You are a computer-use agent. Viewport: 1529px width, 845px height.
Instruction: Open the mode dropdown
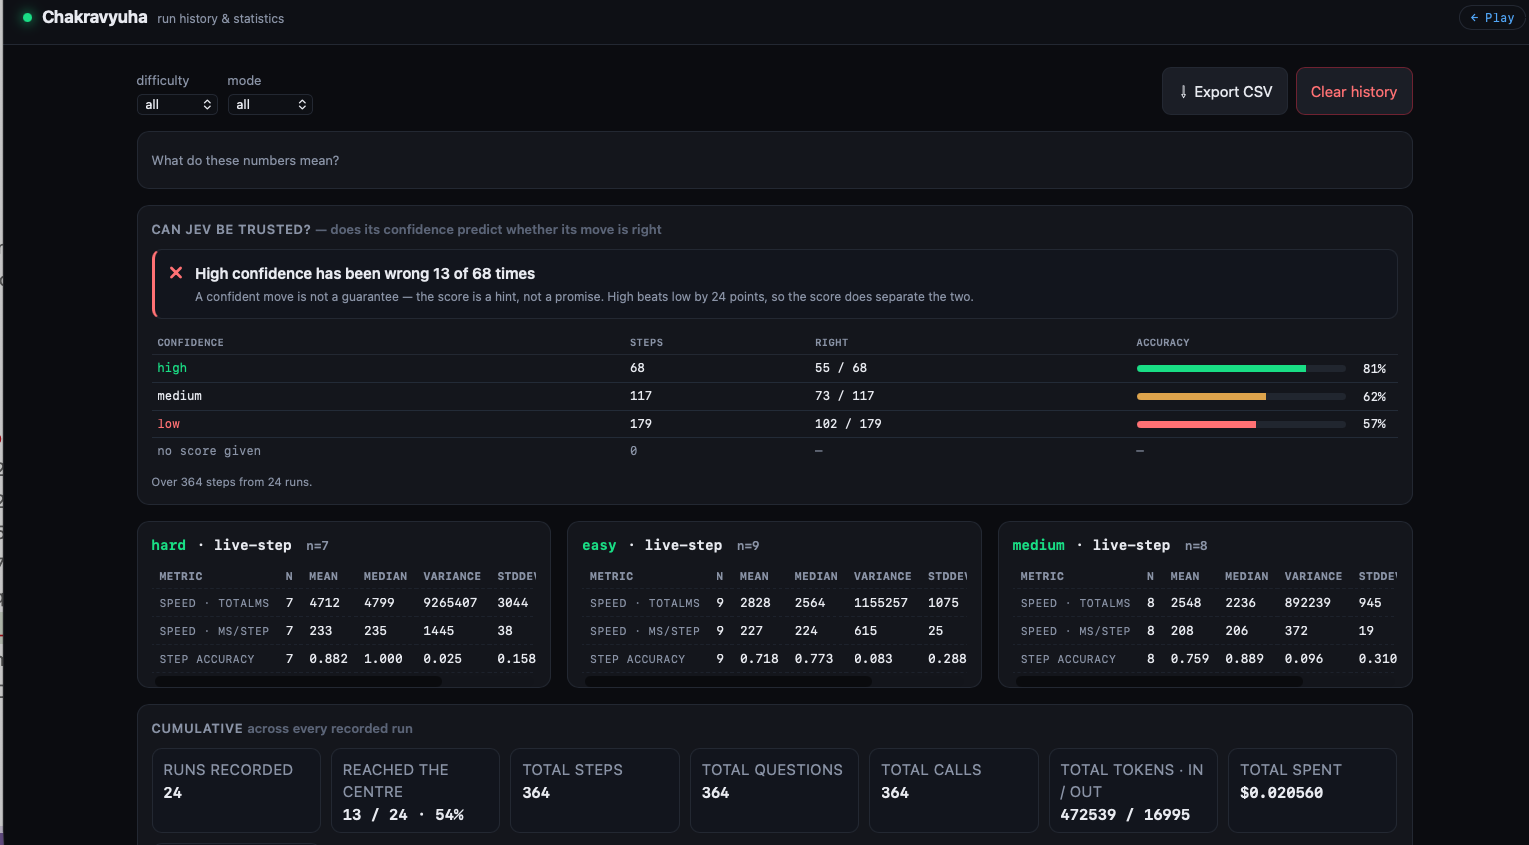click(x=270, y=104)
